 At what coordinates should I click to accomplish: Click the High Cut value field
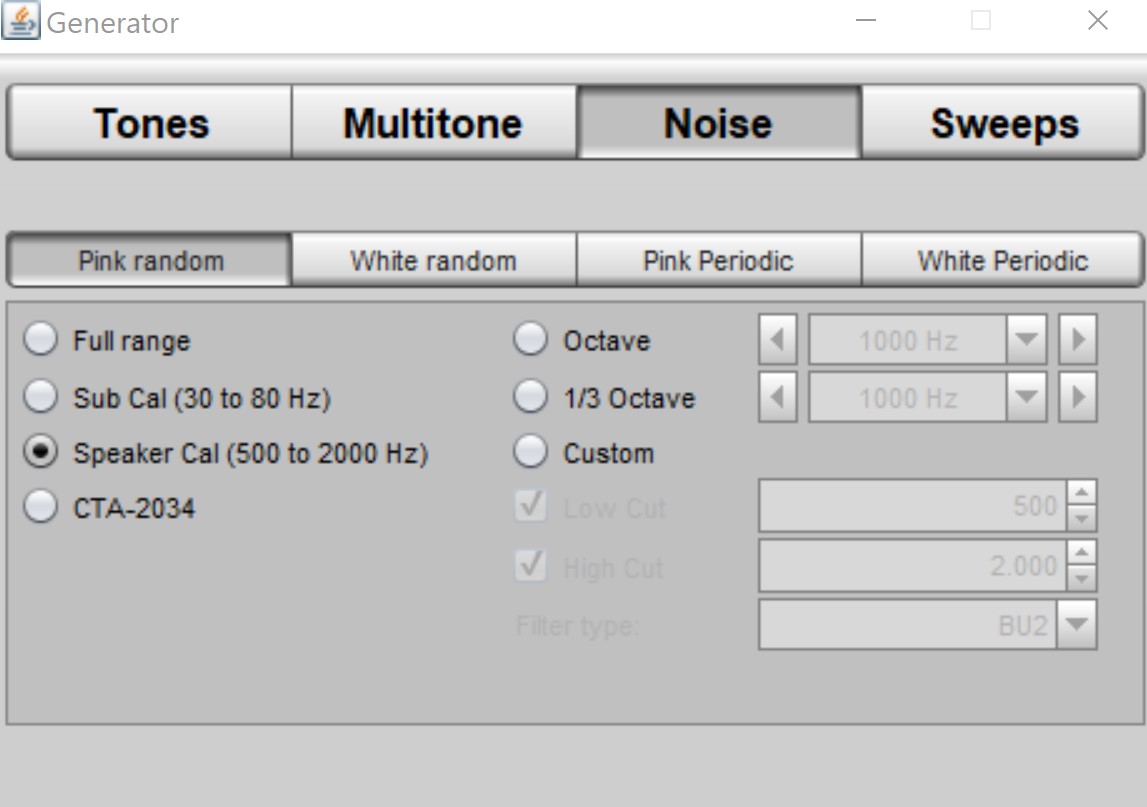click(912, 566)
